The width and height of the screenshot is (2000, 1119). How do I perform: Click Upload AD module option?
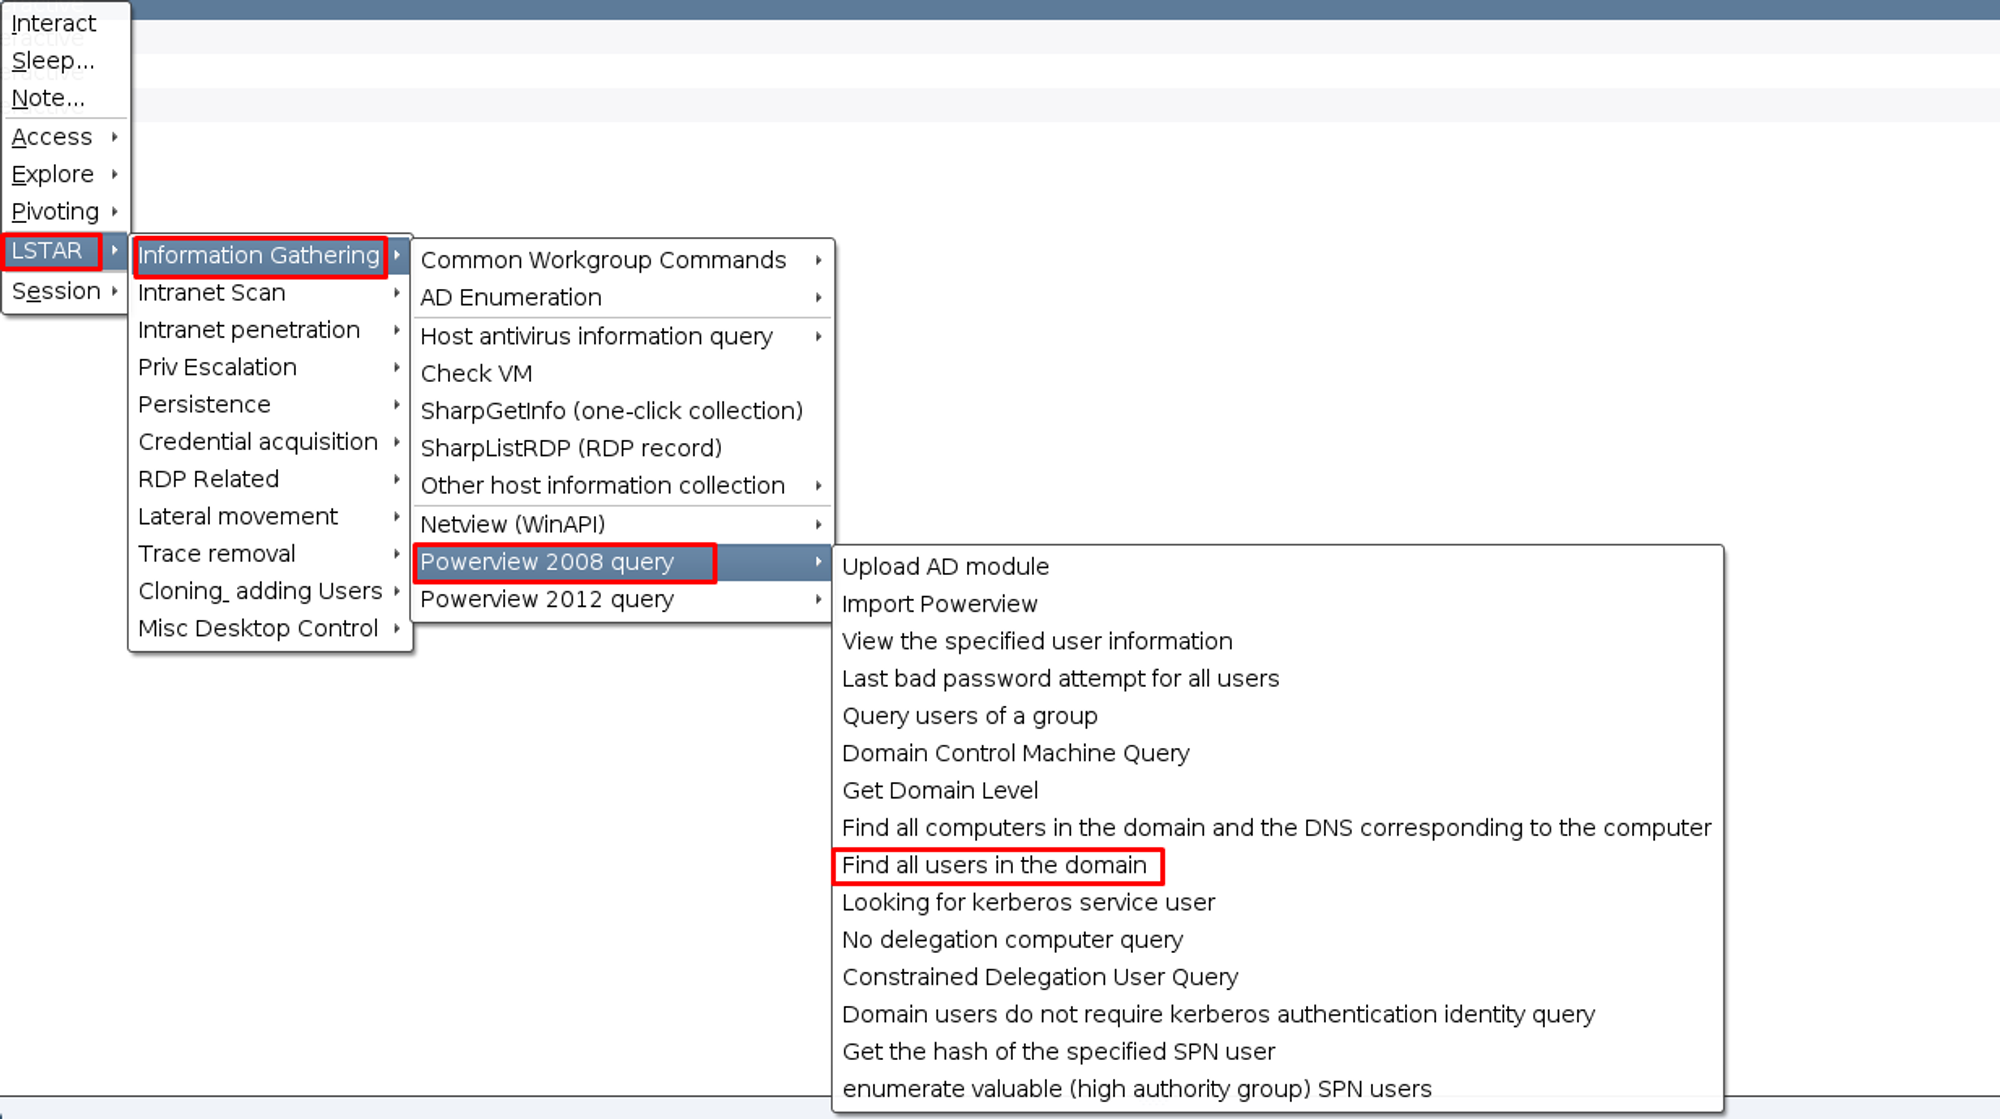(946, 567)
